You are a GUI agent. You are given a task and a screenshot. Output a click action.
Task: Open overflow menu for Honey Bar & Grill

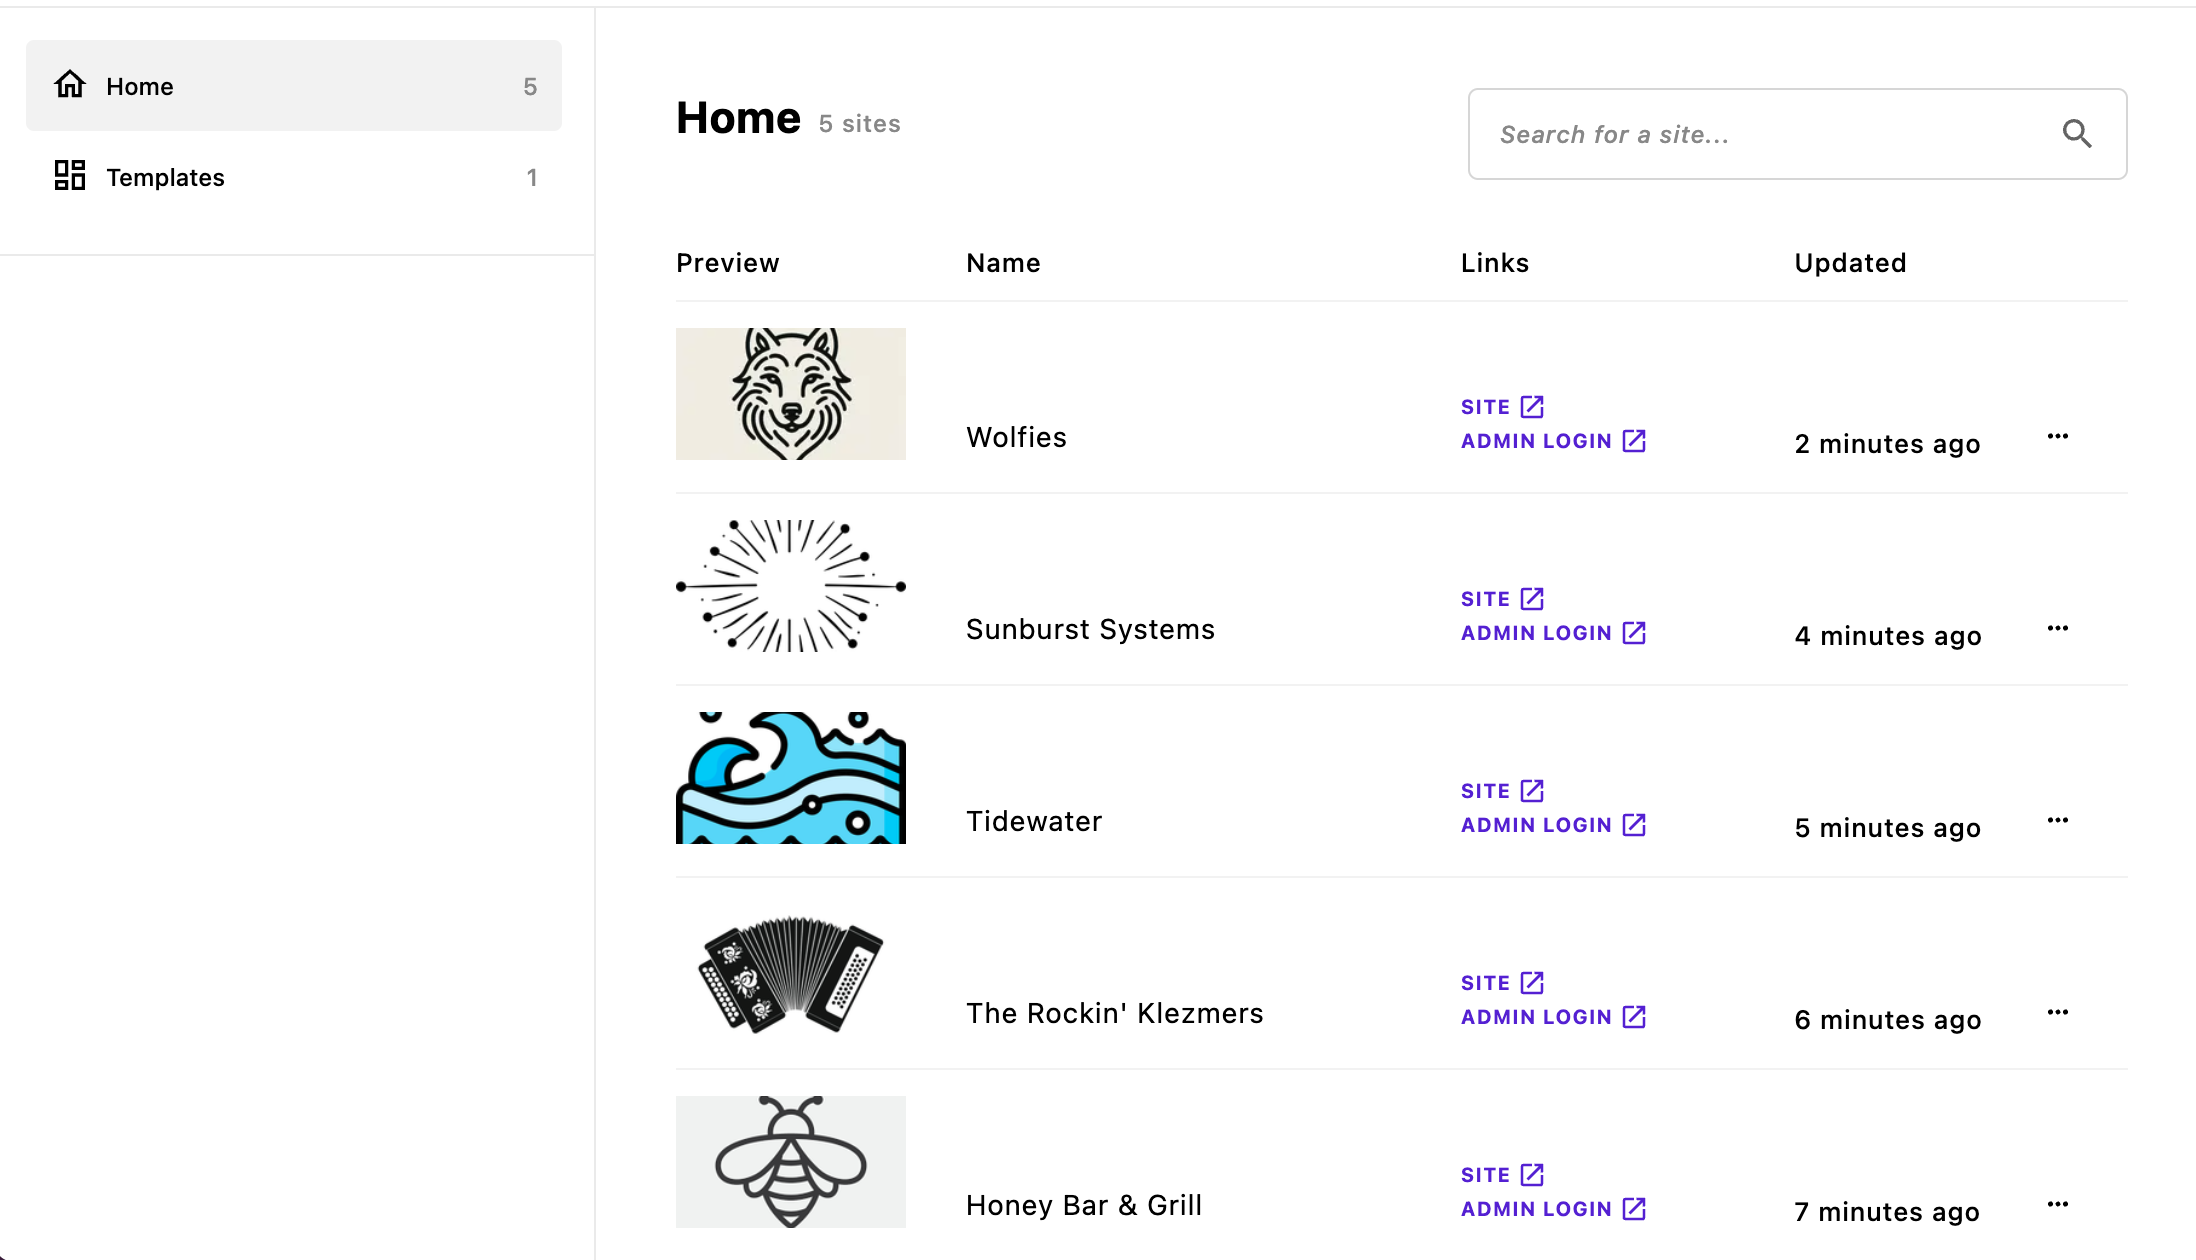coord(2059,1204)
